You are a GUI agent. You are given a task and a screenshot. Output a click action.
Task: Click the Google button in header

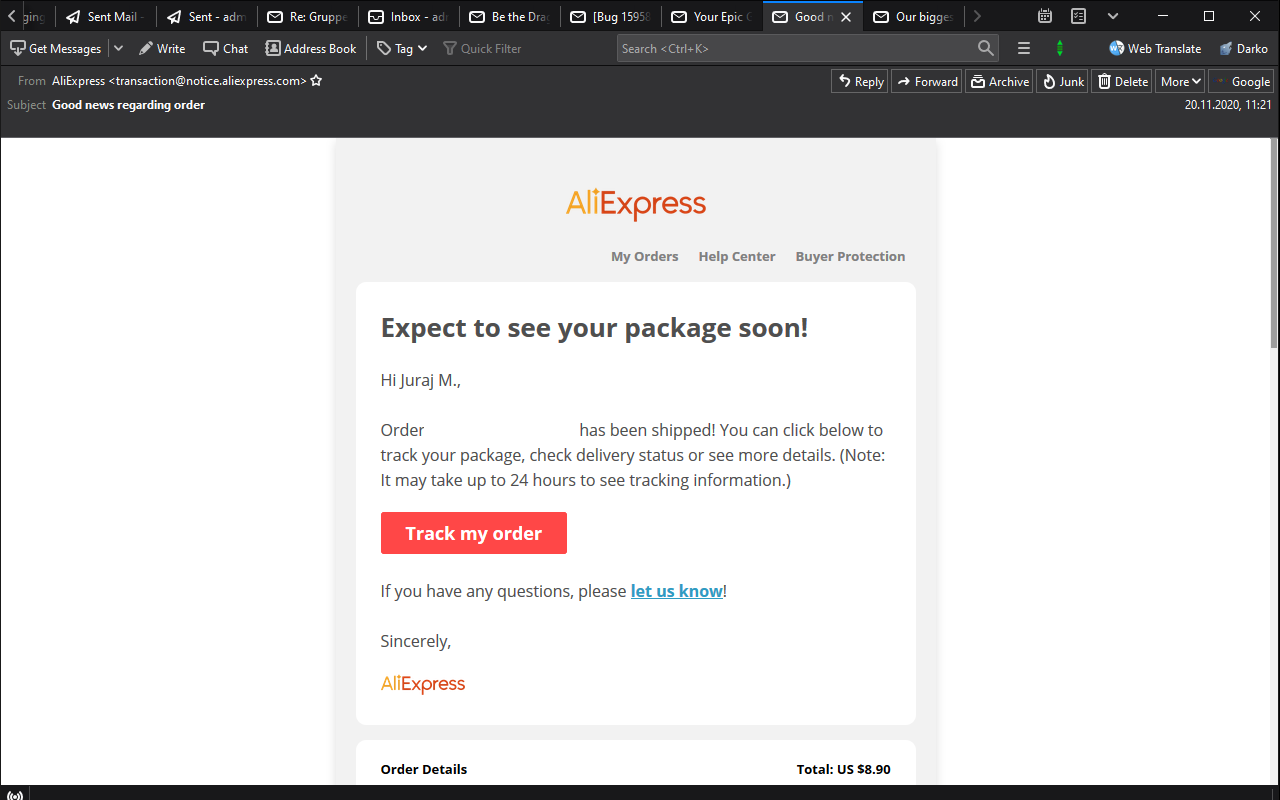click(x=1241, y=82)
